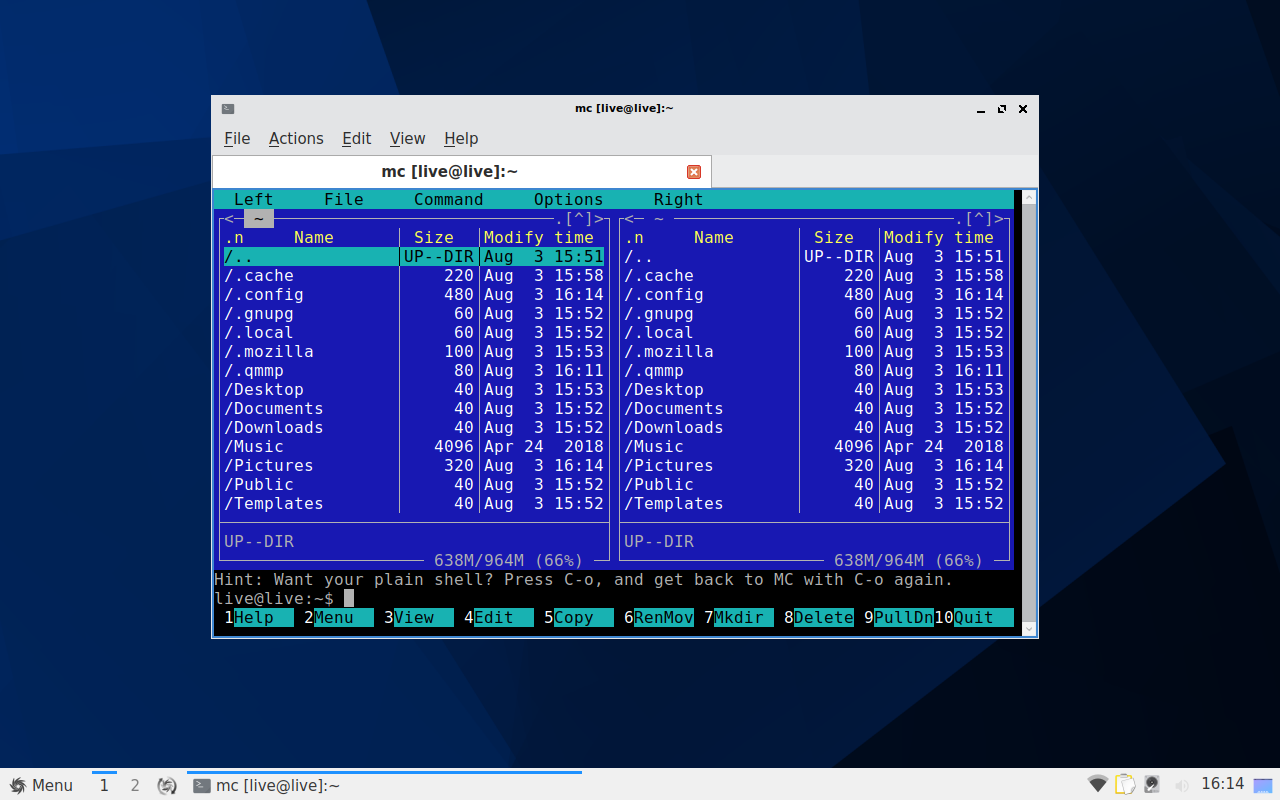
Task: Open the left panel history list [^]
Action: [x=579, y=219]
